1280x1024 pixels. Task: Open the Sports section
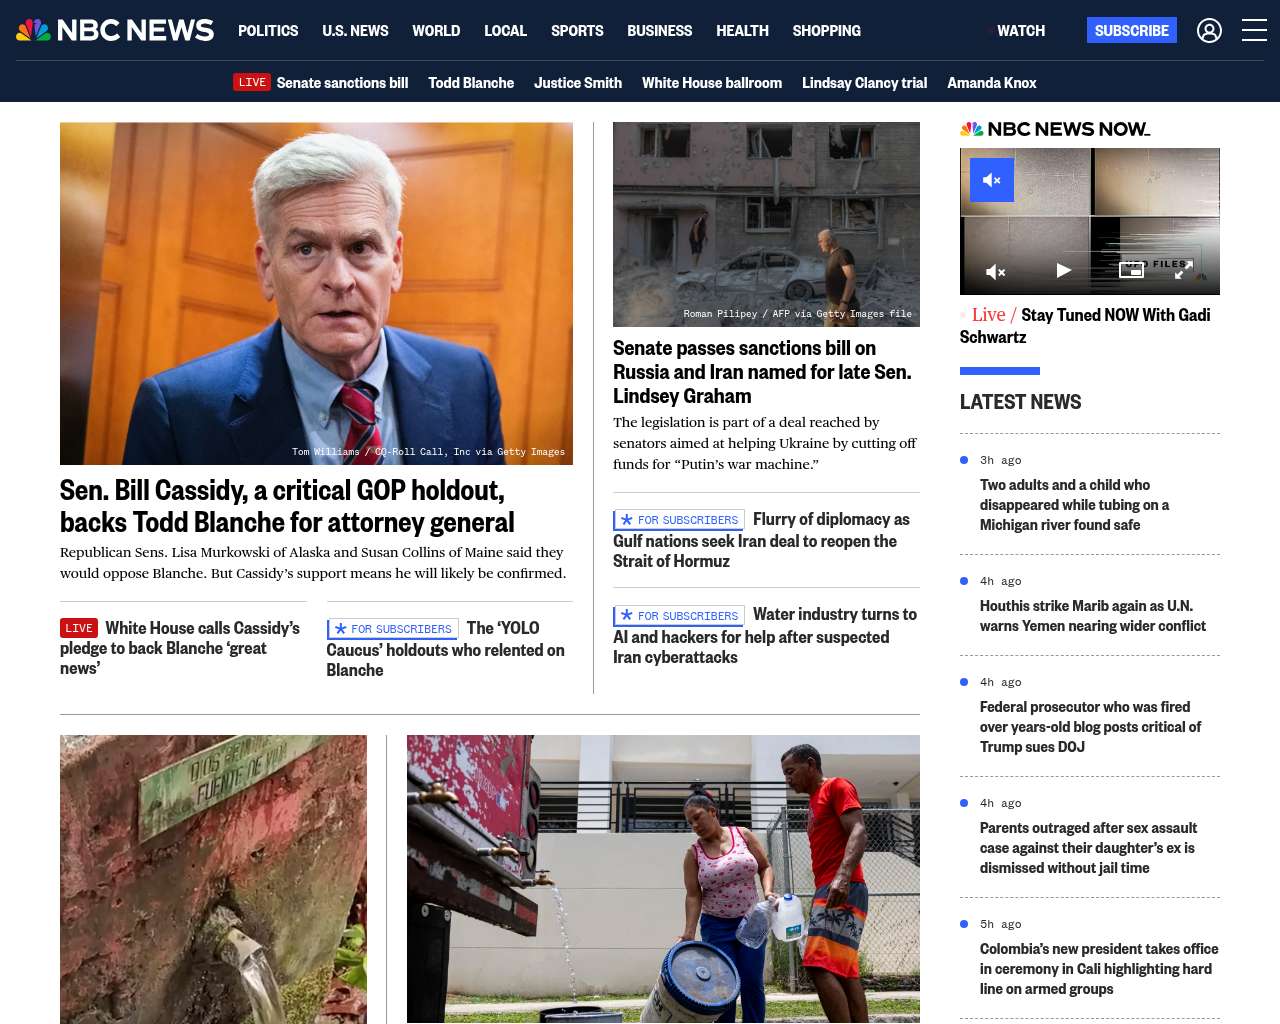click(577, 31)
